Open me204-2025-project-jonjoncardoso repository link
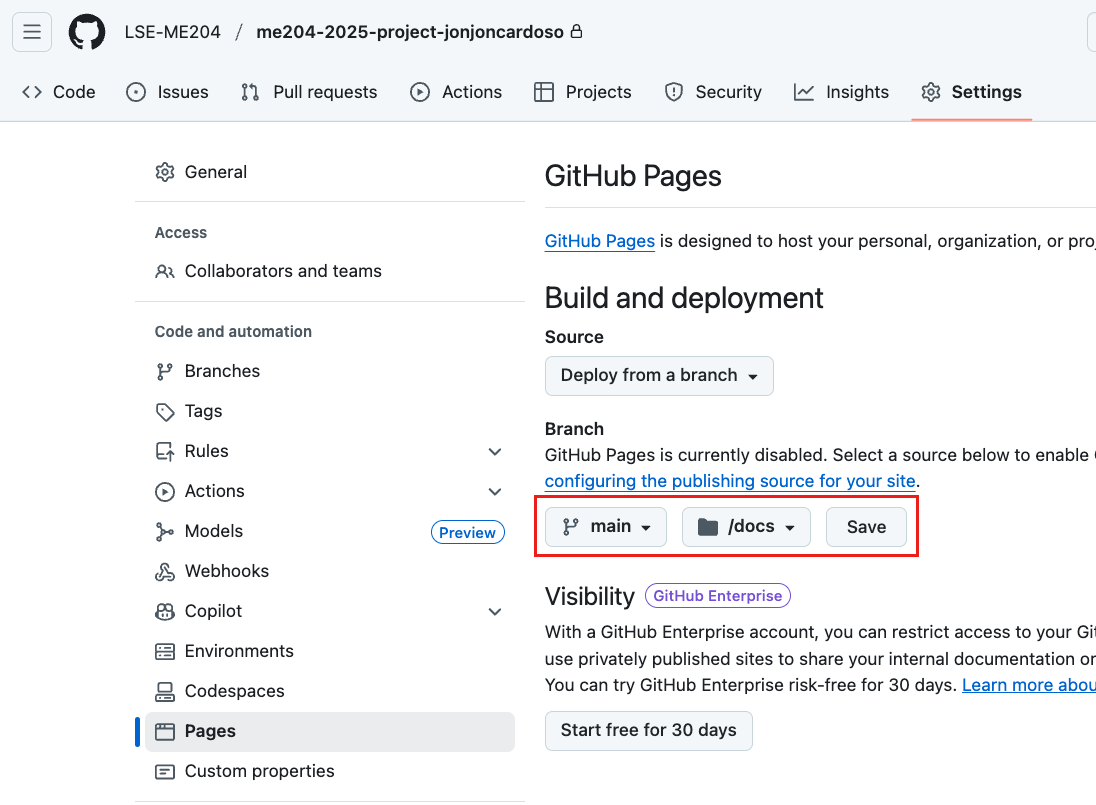The width and height of the screenshot is (1096, 805). pos(410,32)
